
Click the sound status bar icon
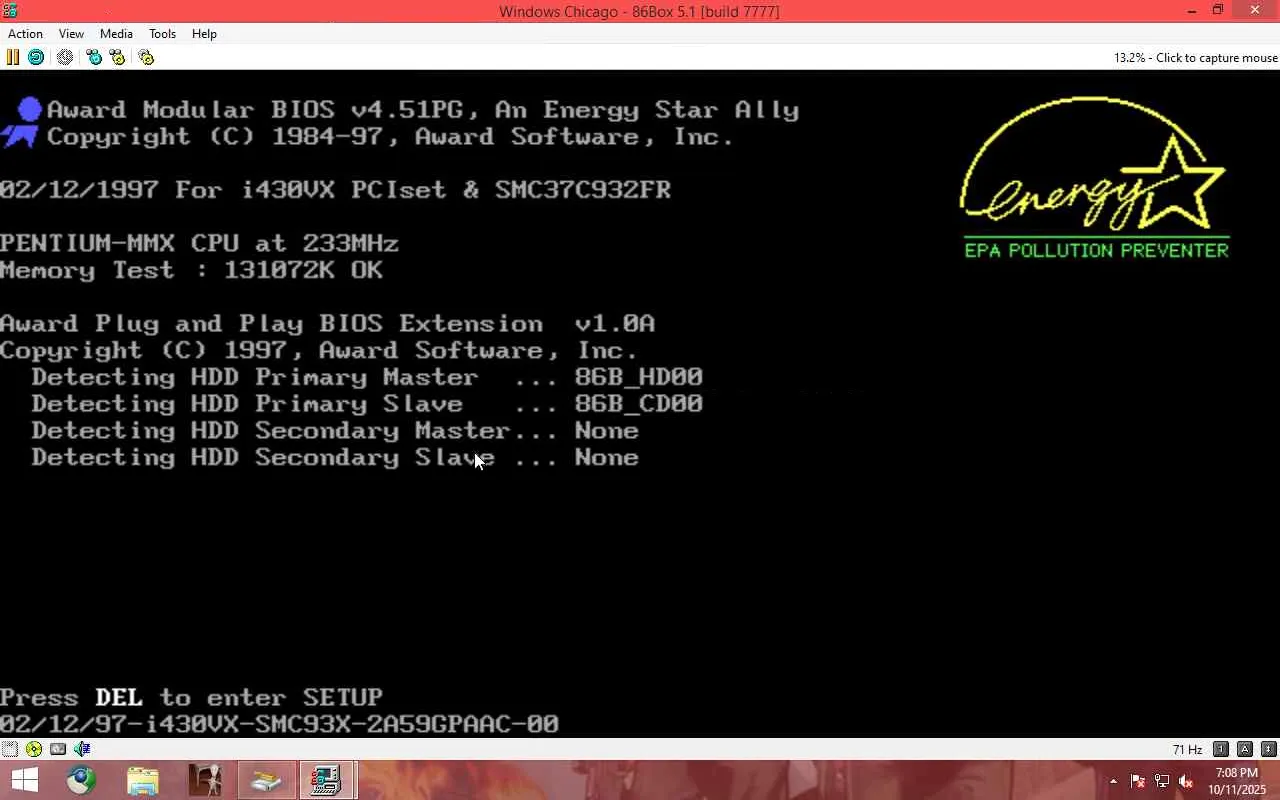click(x=82, y=749)
